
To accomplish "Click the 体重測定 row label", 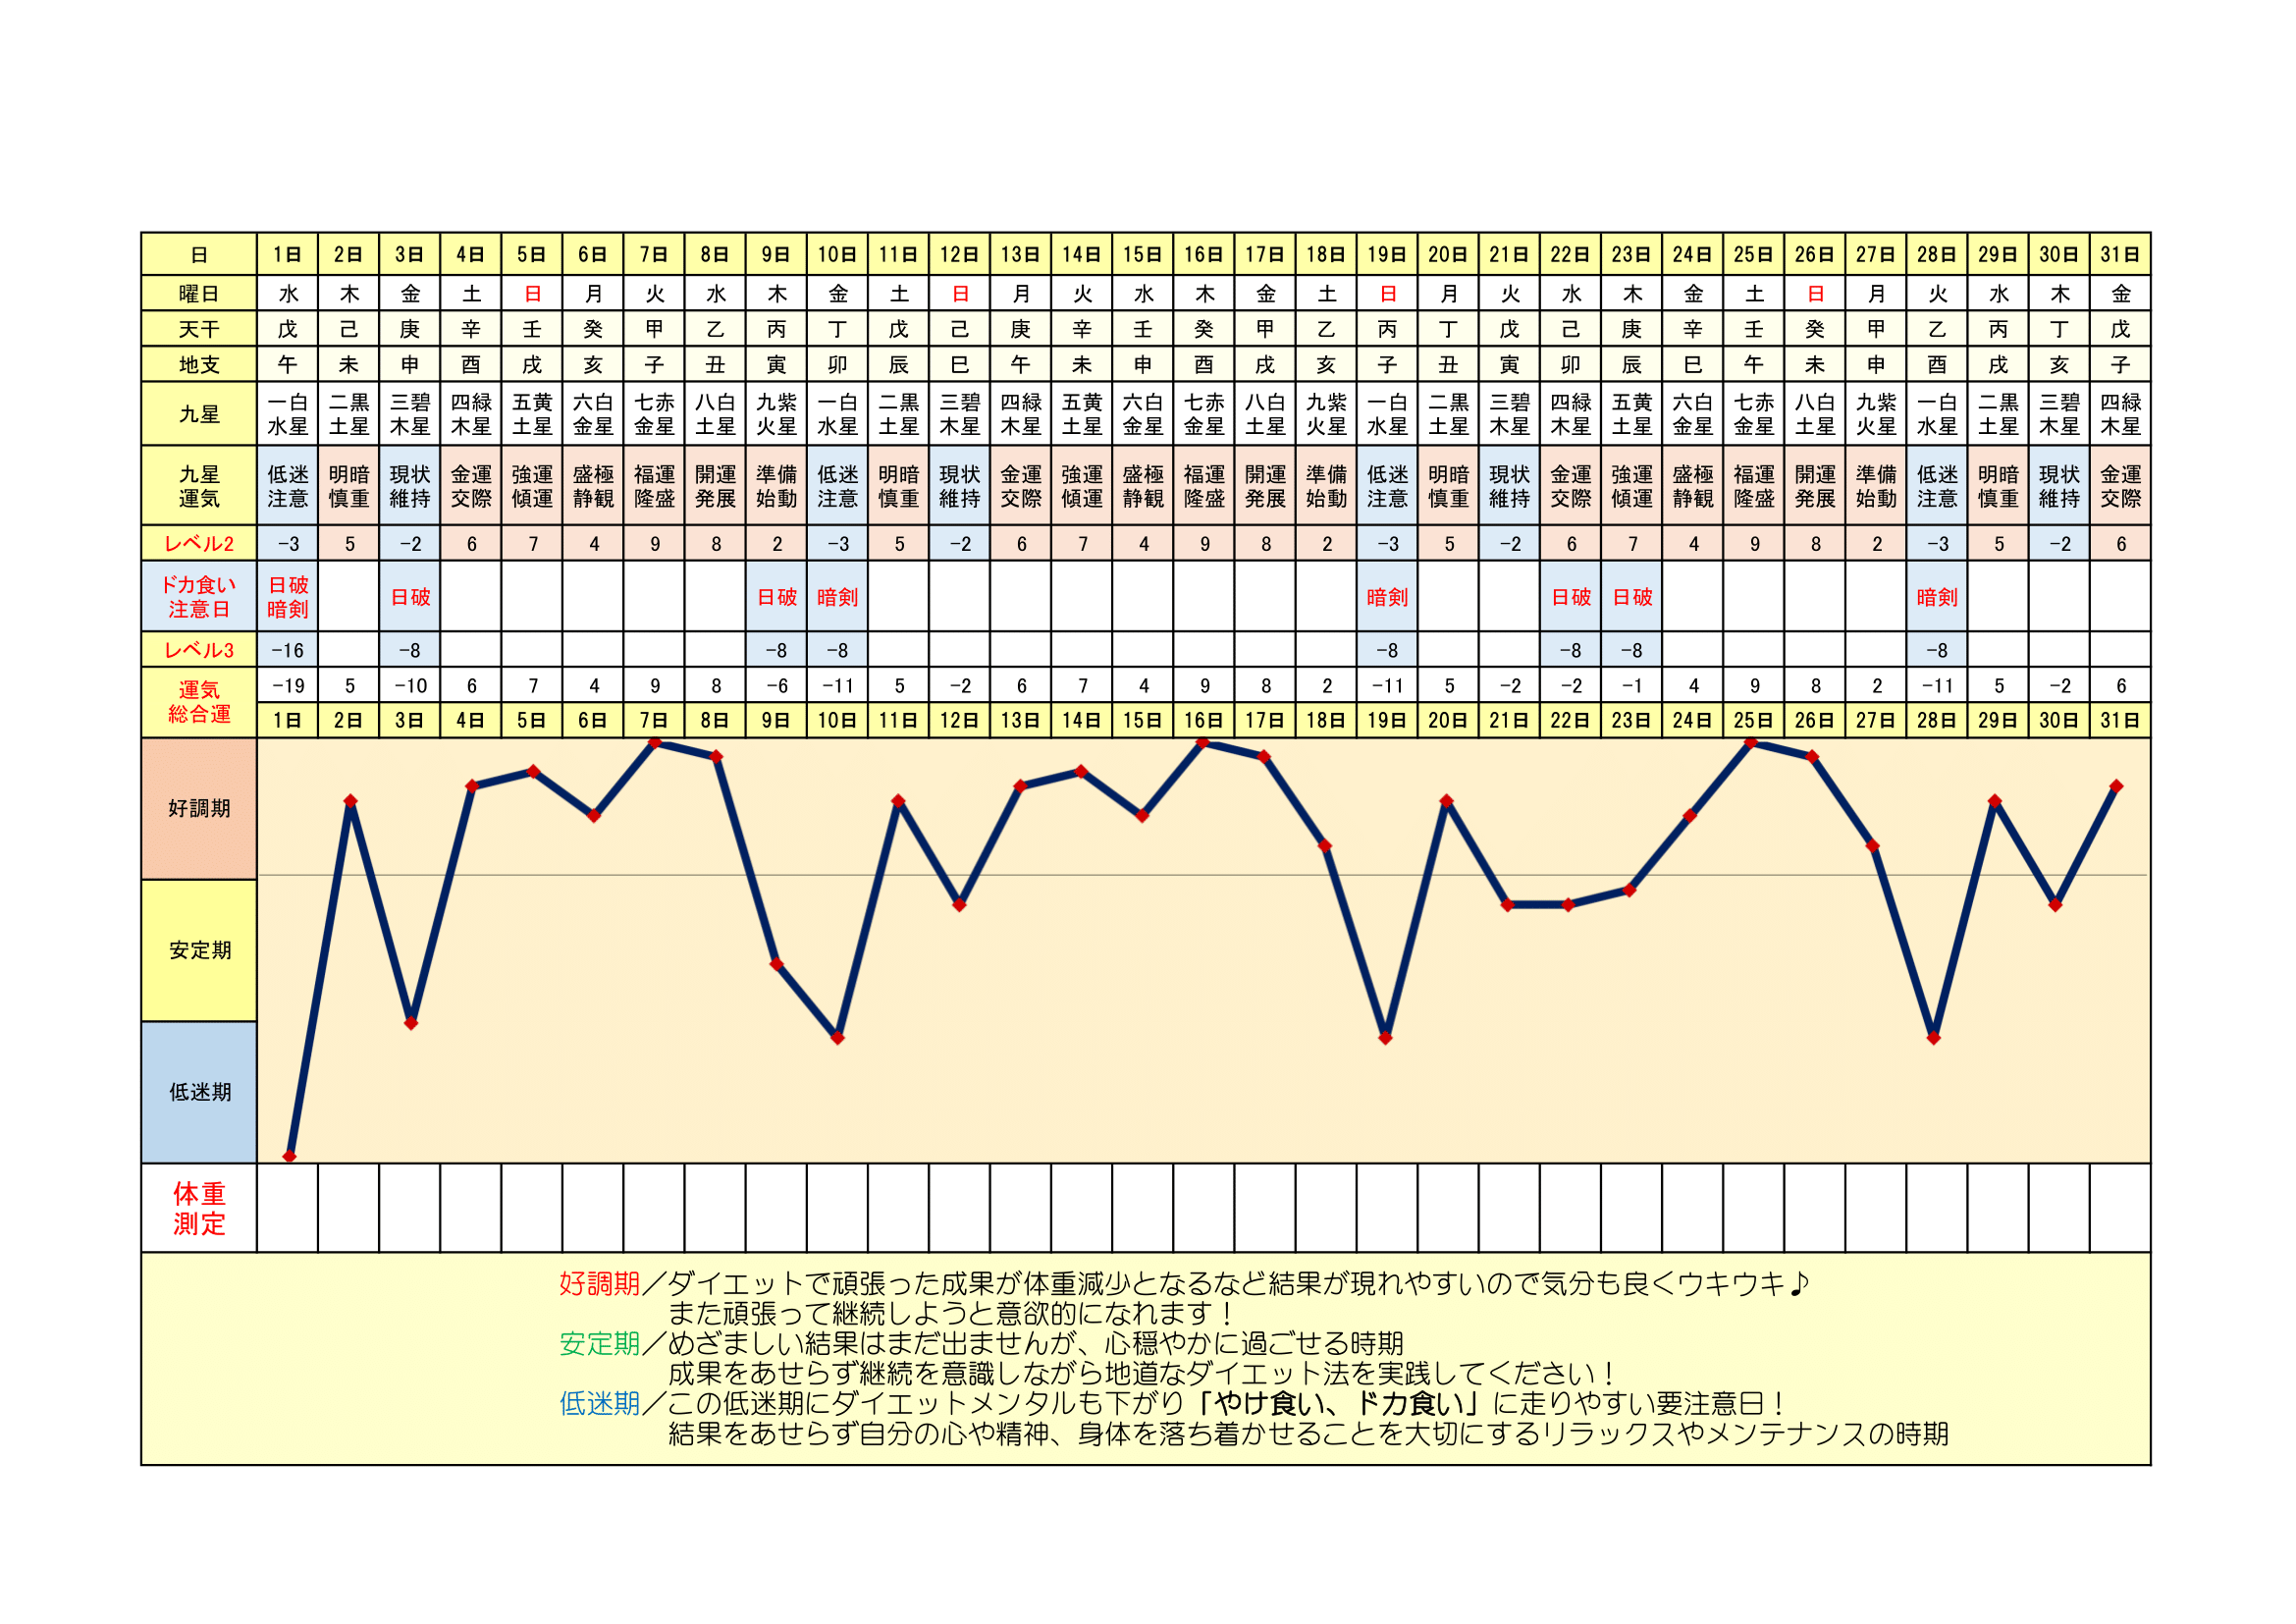I will click(x=199, y=1207).
